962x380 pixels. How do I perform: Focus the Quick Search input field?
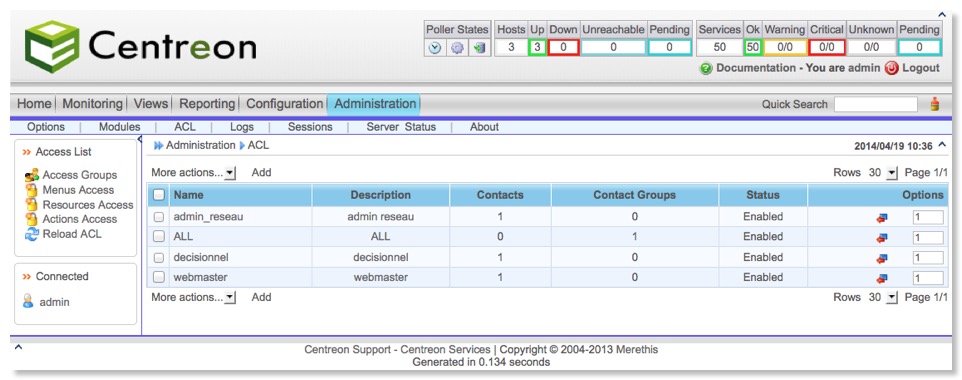click(875, 104)
